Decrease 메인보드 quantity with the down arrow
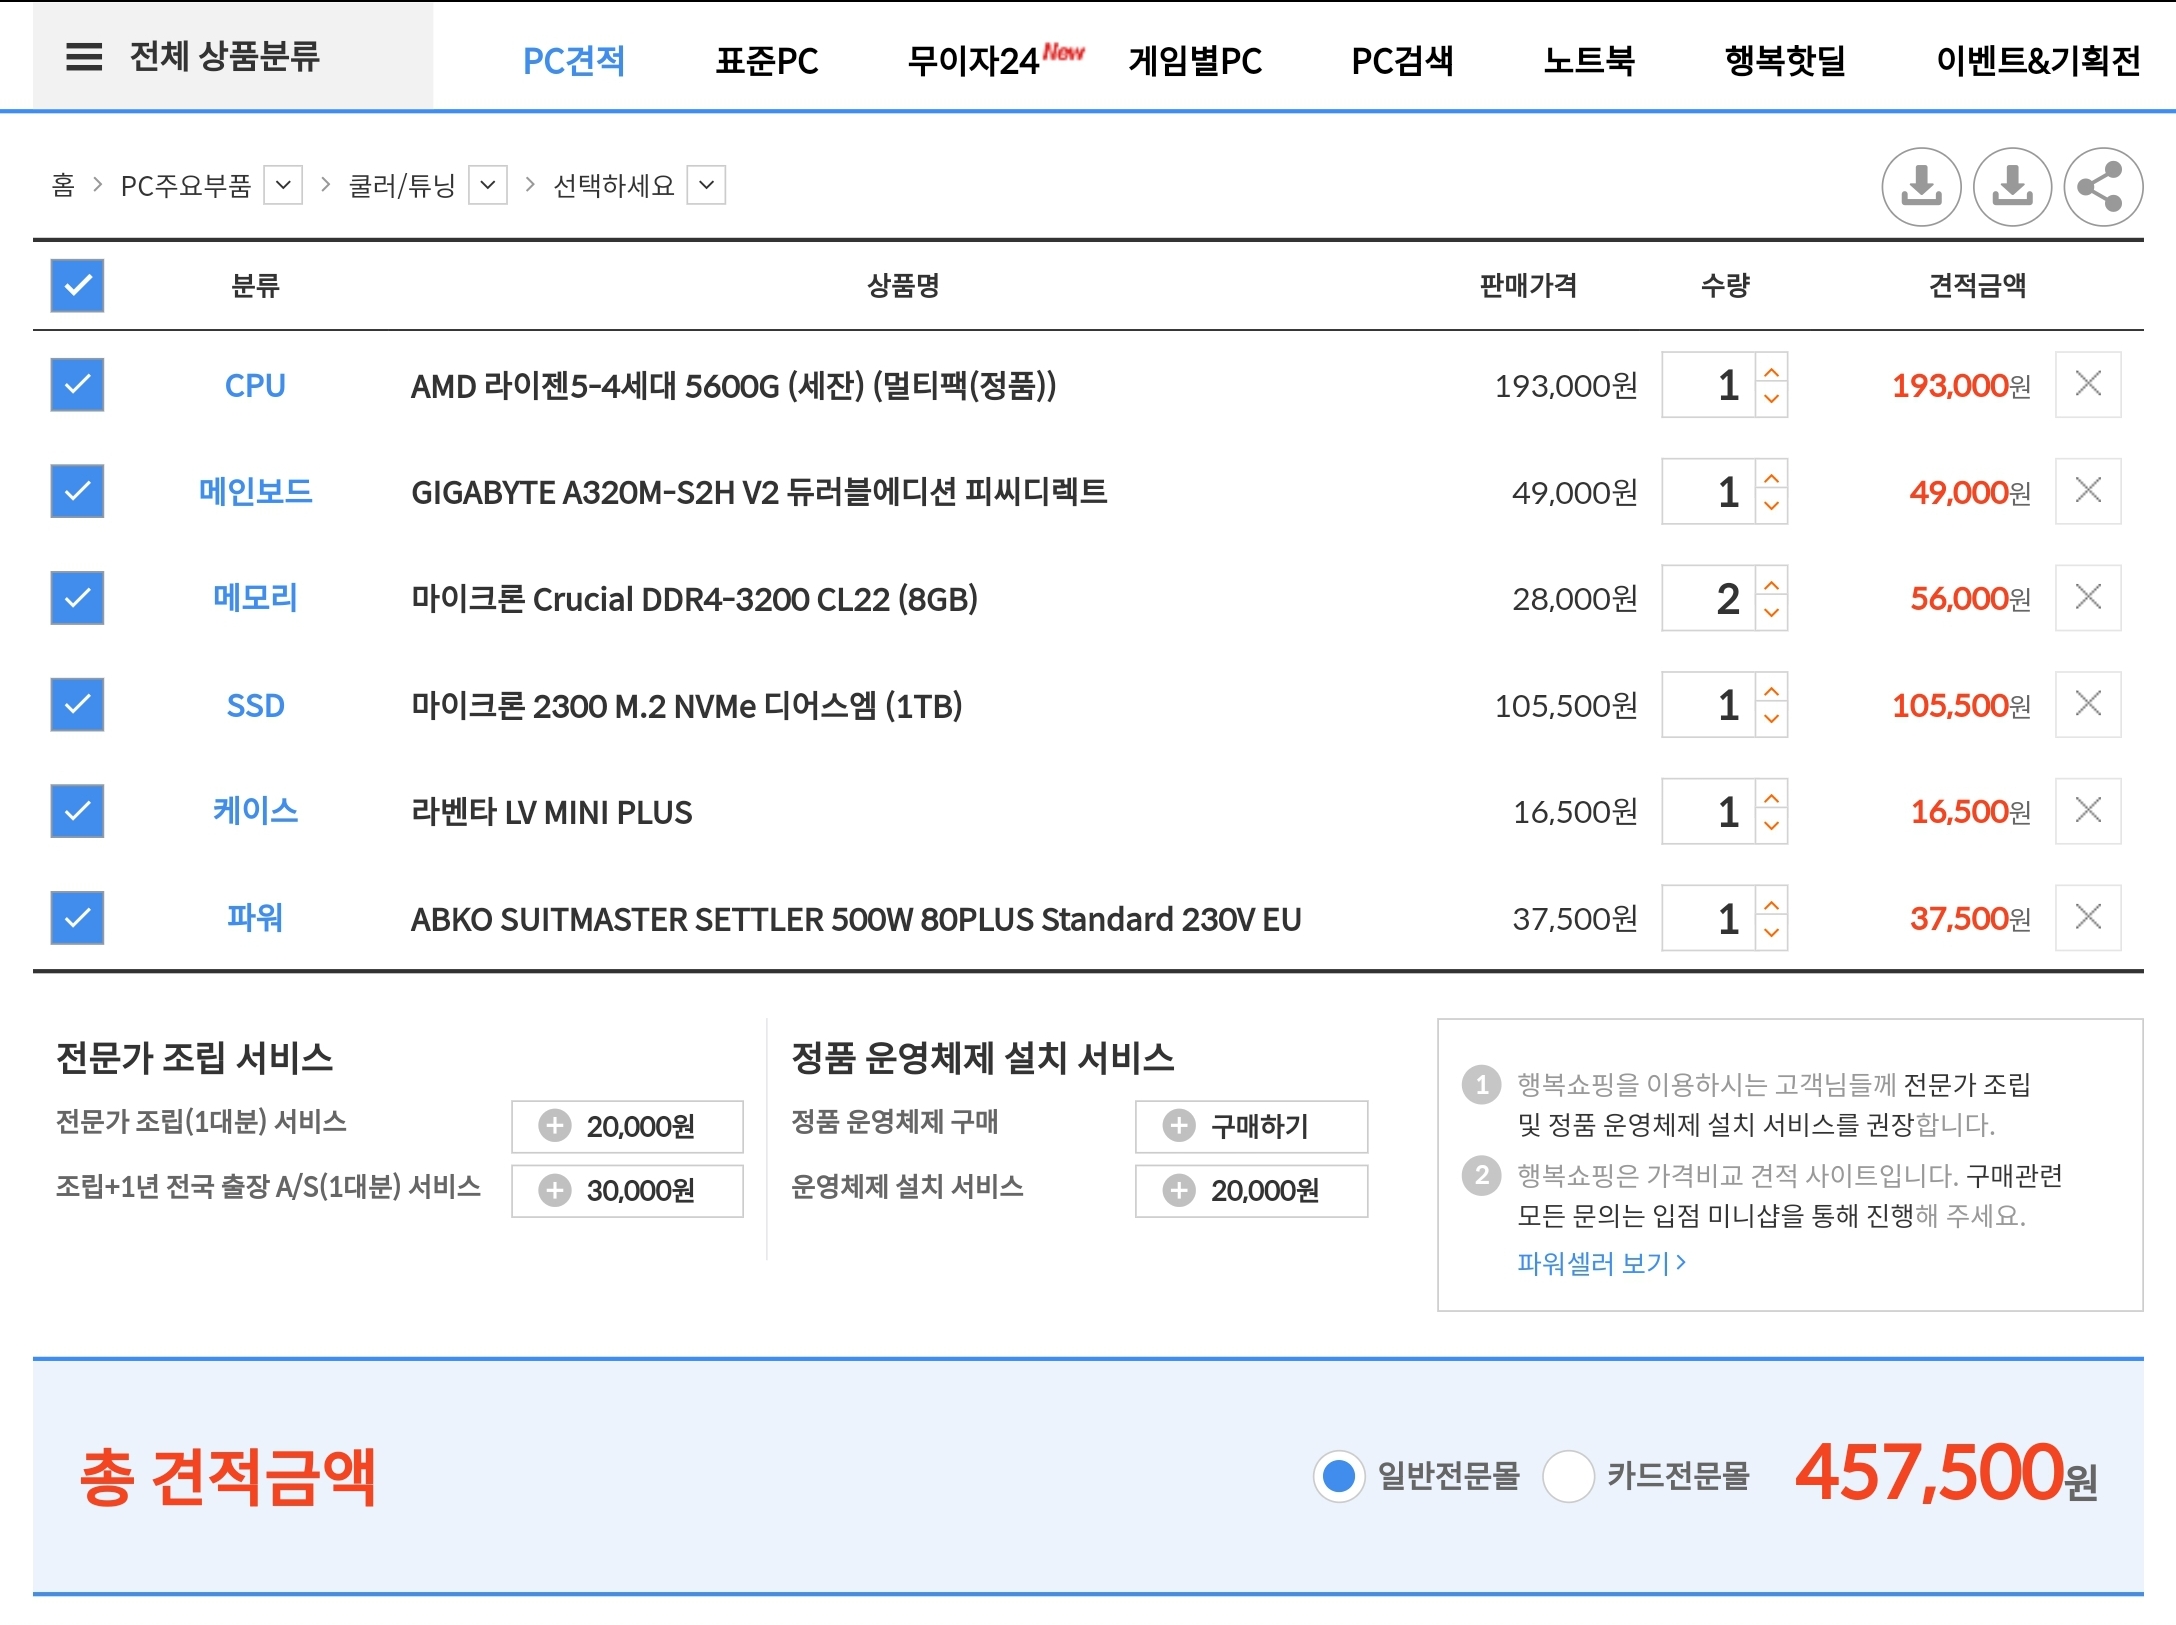 (x=1772, y=507)
